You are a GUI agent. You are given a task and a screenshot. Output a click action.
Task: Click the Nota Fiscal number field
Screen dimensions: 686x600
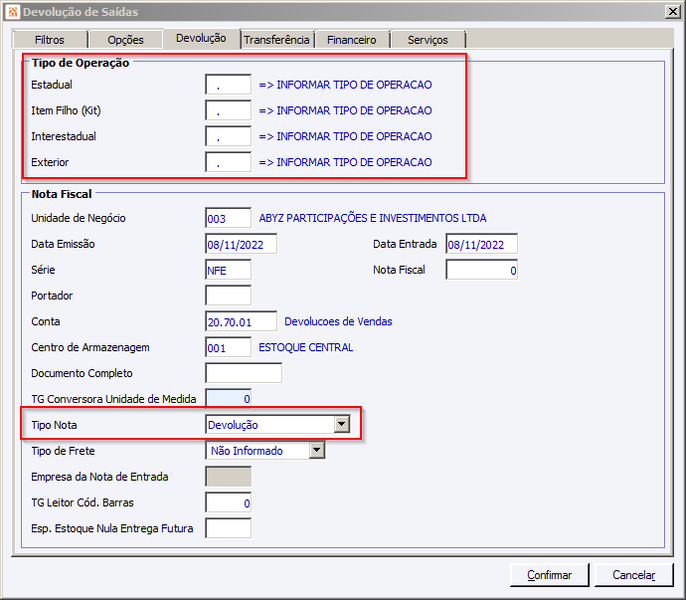click(x=482, y=270)
